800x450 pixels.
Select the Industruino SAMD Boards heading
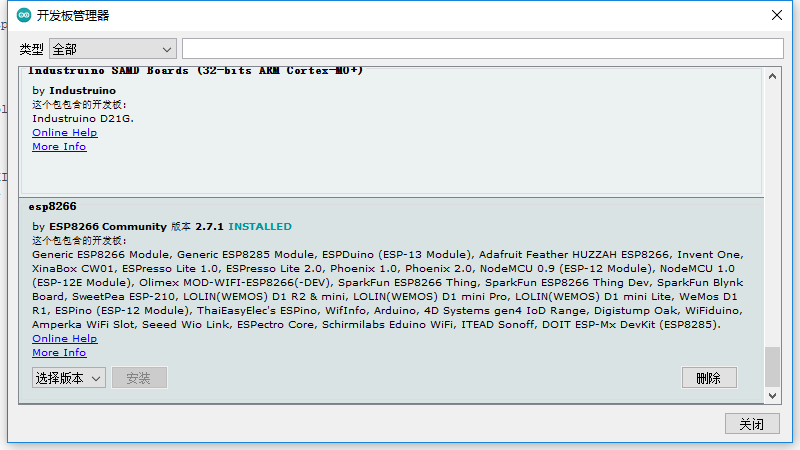pyautogui.click(x=196, y=71)
